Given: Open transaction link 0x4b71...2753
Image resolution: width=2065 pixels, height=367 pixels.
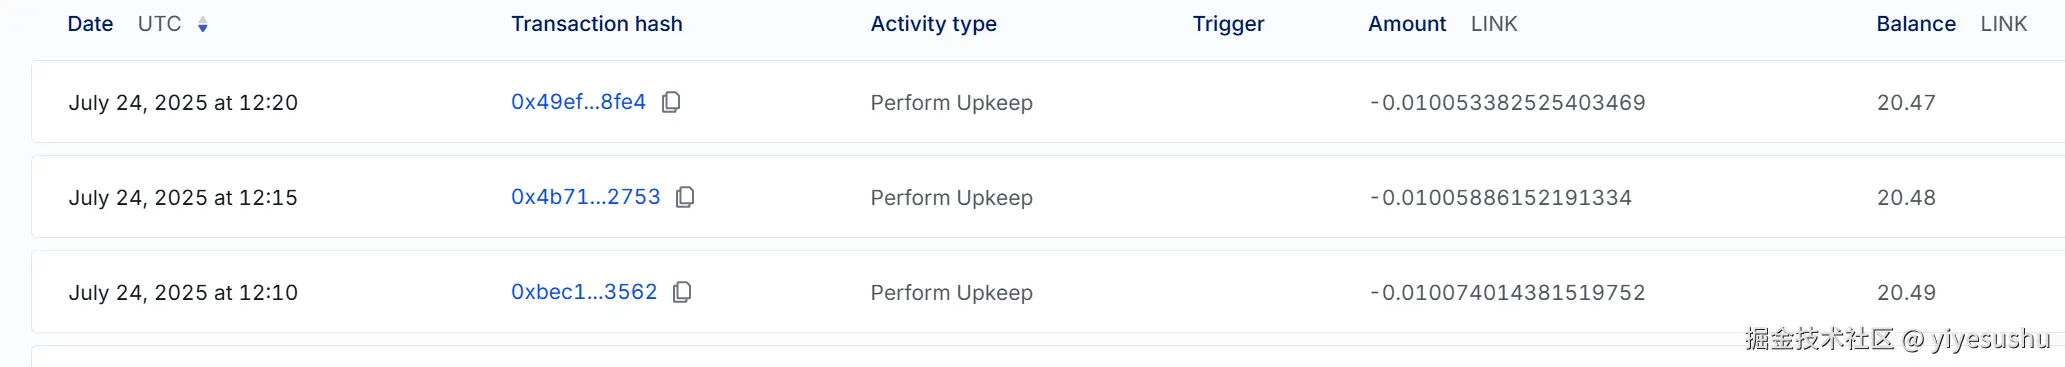Looking at the screenshot, I should pyautogui.click(x=586, y=197).
